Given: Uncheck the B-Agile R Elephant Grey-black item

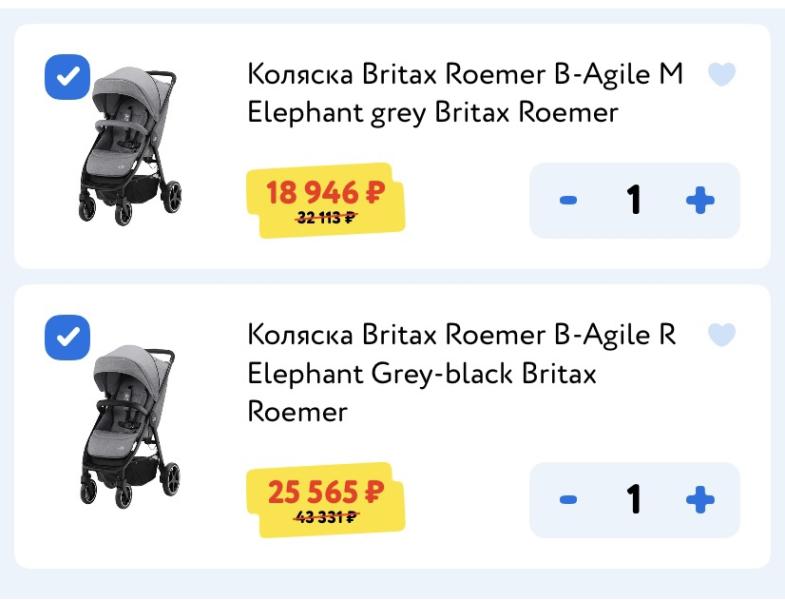Looking at the screenshot, I should pos(67,337).
